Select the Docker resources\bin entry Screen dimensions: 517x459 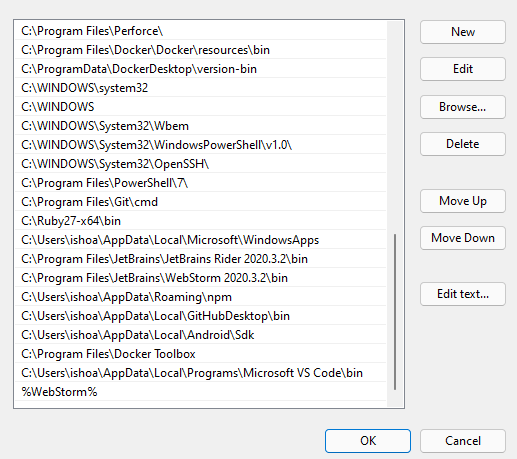coord(200,50)
